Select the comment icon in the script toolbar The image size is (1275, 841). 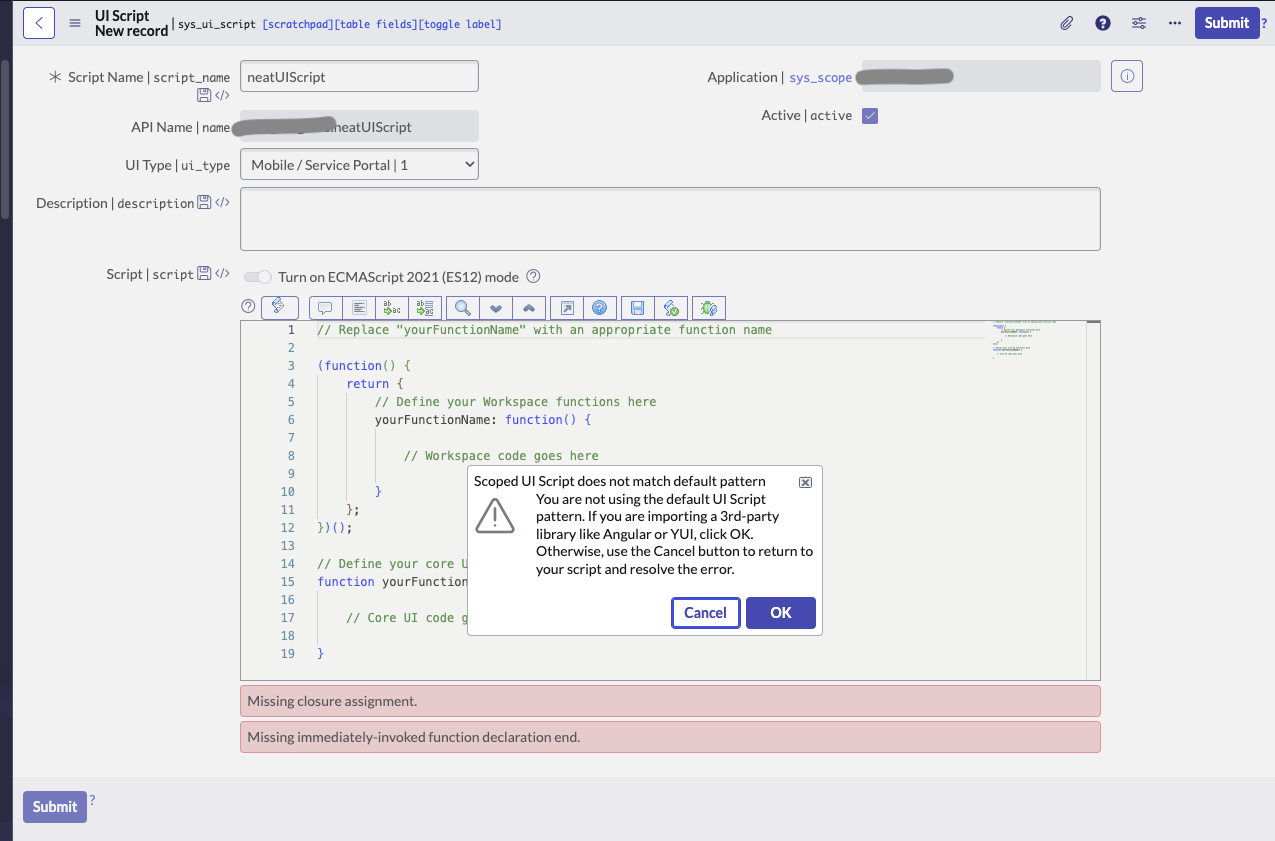(x=325, y=307)
